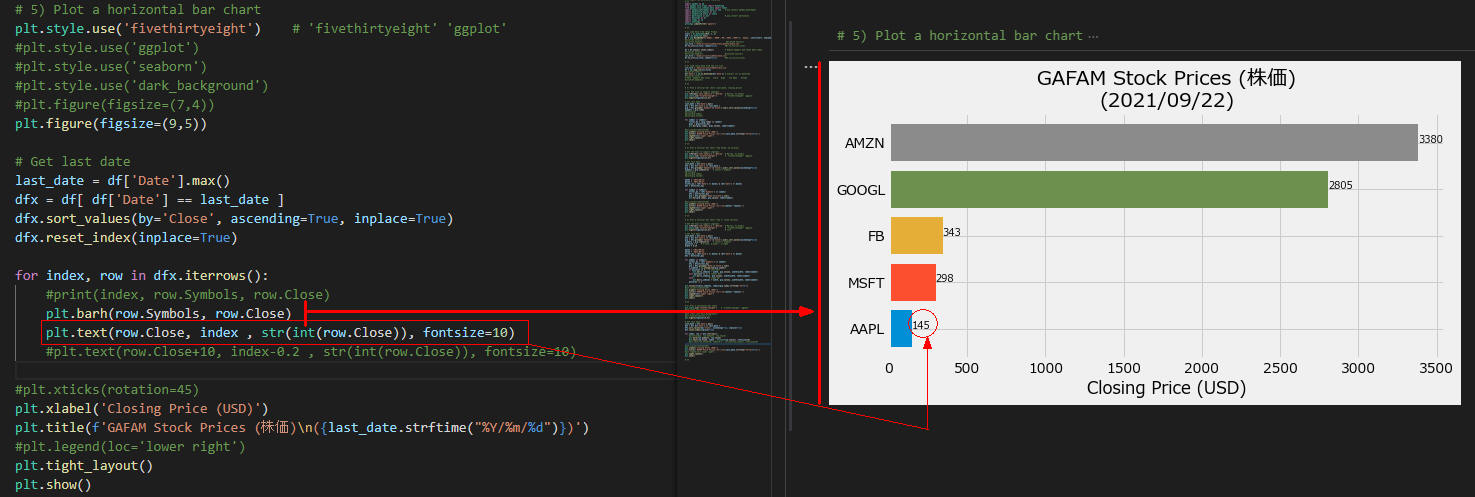Place cursor on plt.xlabel('Closing Price (USD)') line

142,408
